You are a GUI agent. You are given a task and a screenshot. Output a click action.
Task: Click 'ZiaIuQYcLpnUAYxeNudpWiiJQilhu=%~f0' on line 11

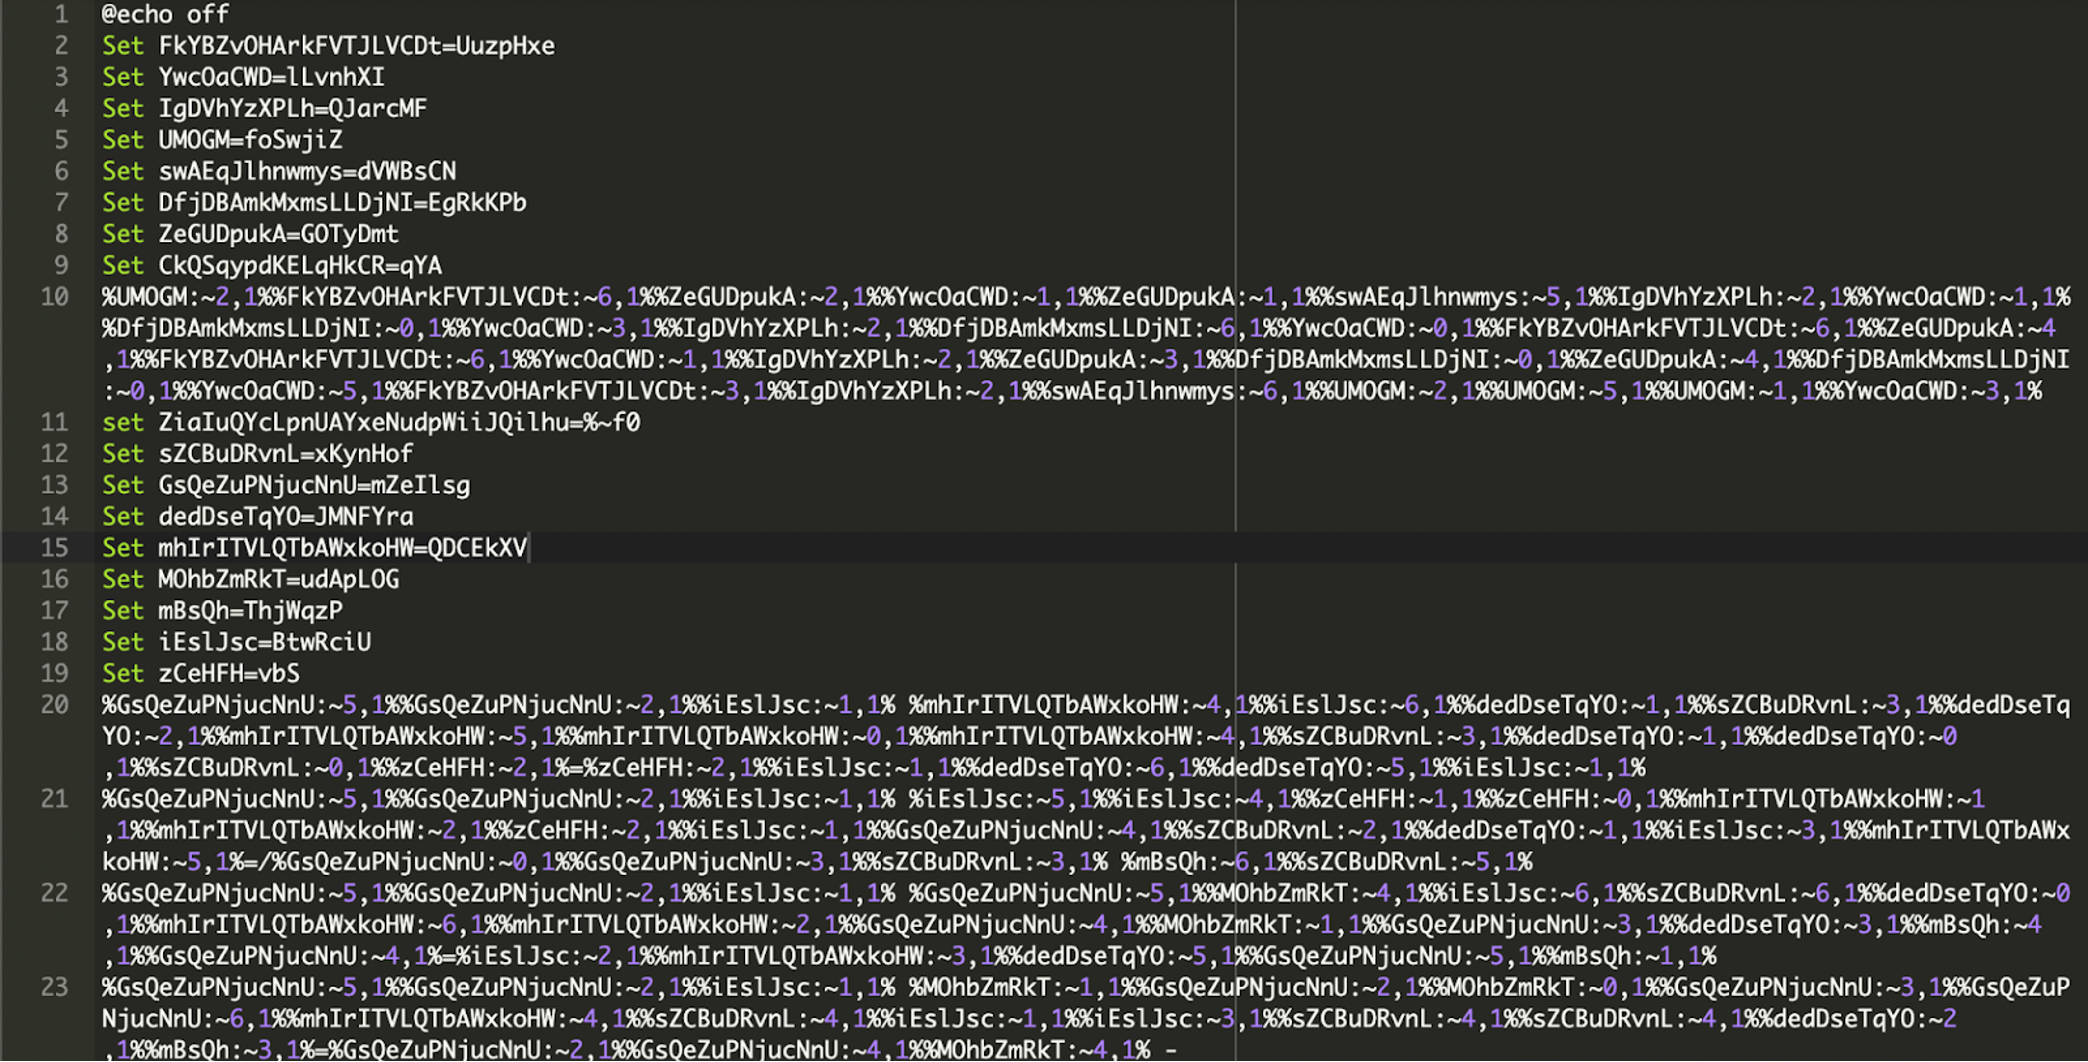399,422
